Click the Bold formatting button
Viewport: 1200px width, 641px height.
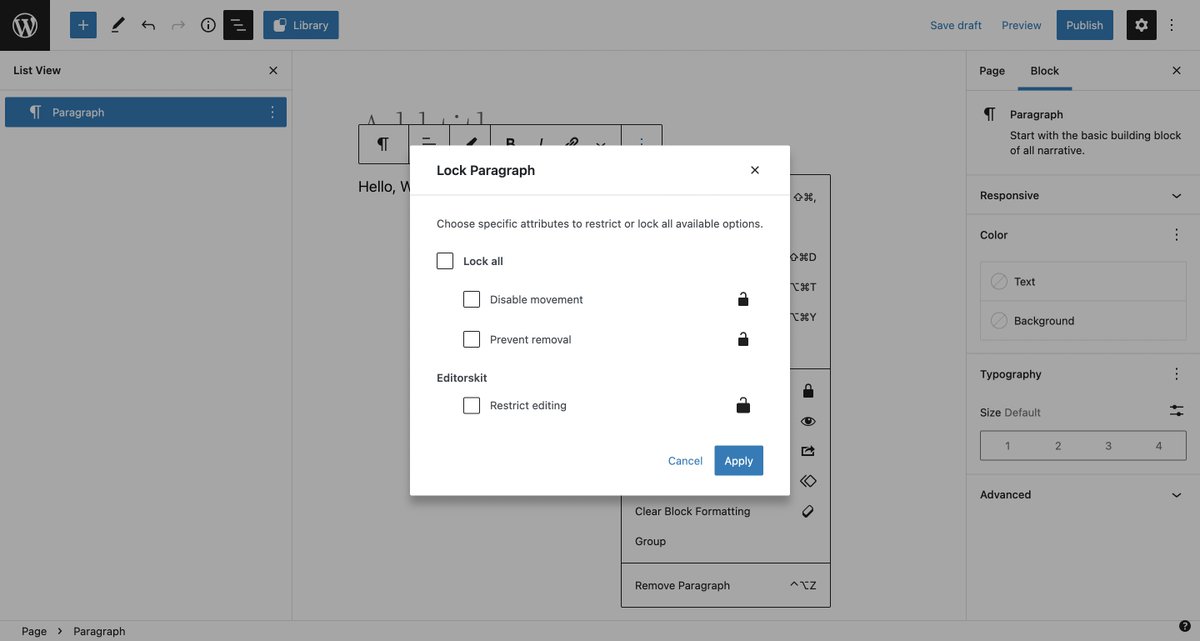pos(510,144)
